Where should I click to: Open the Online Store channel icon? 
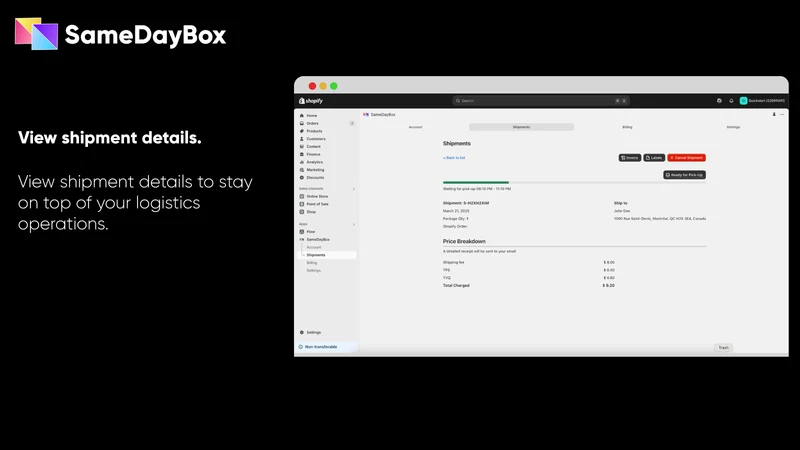302,196
